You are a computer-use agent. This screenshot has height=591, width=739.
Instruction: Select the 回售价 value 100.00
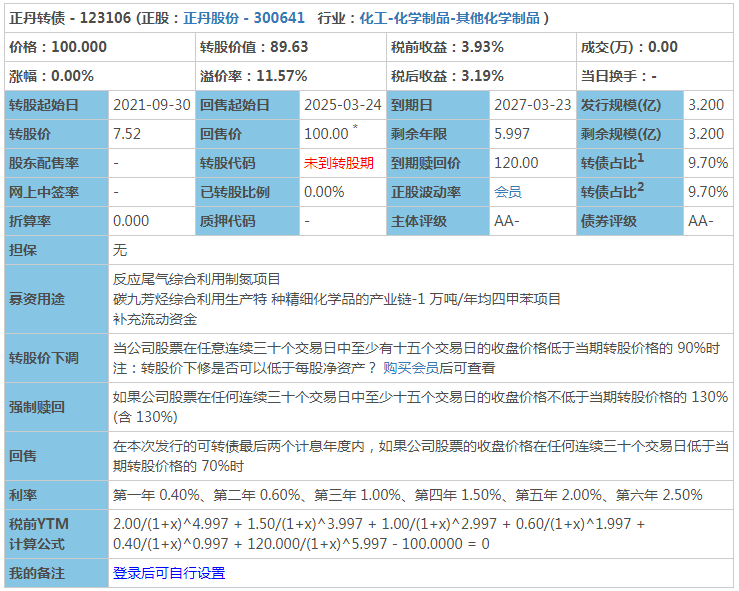[326, 134]
